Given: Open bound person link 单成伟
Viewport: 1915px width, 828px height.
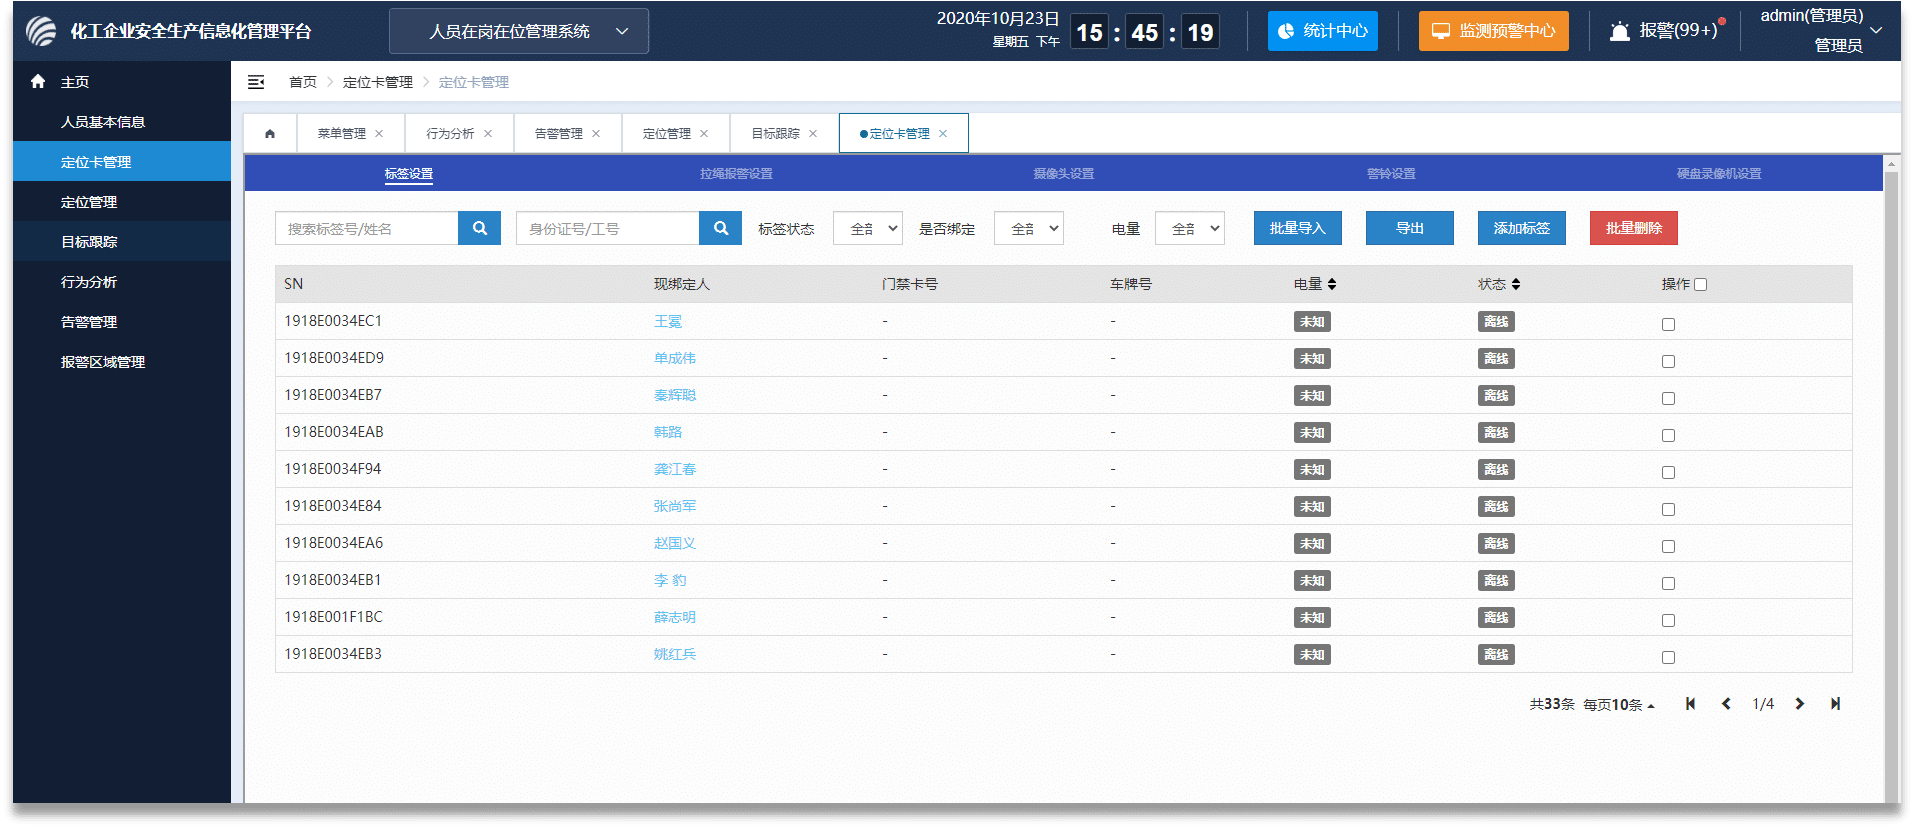Looking at the screenshot, I should pos(675,358).
